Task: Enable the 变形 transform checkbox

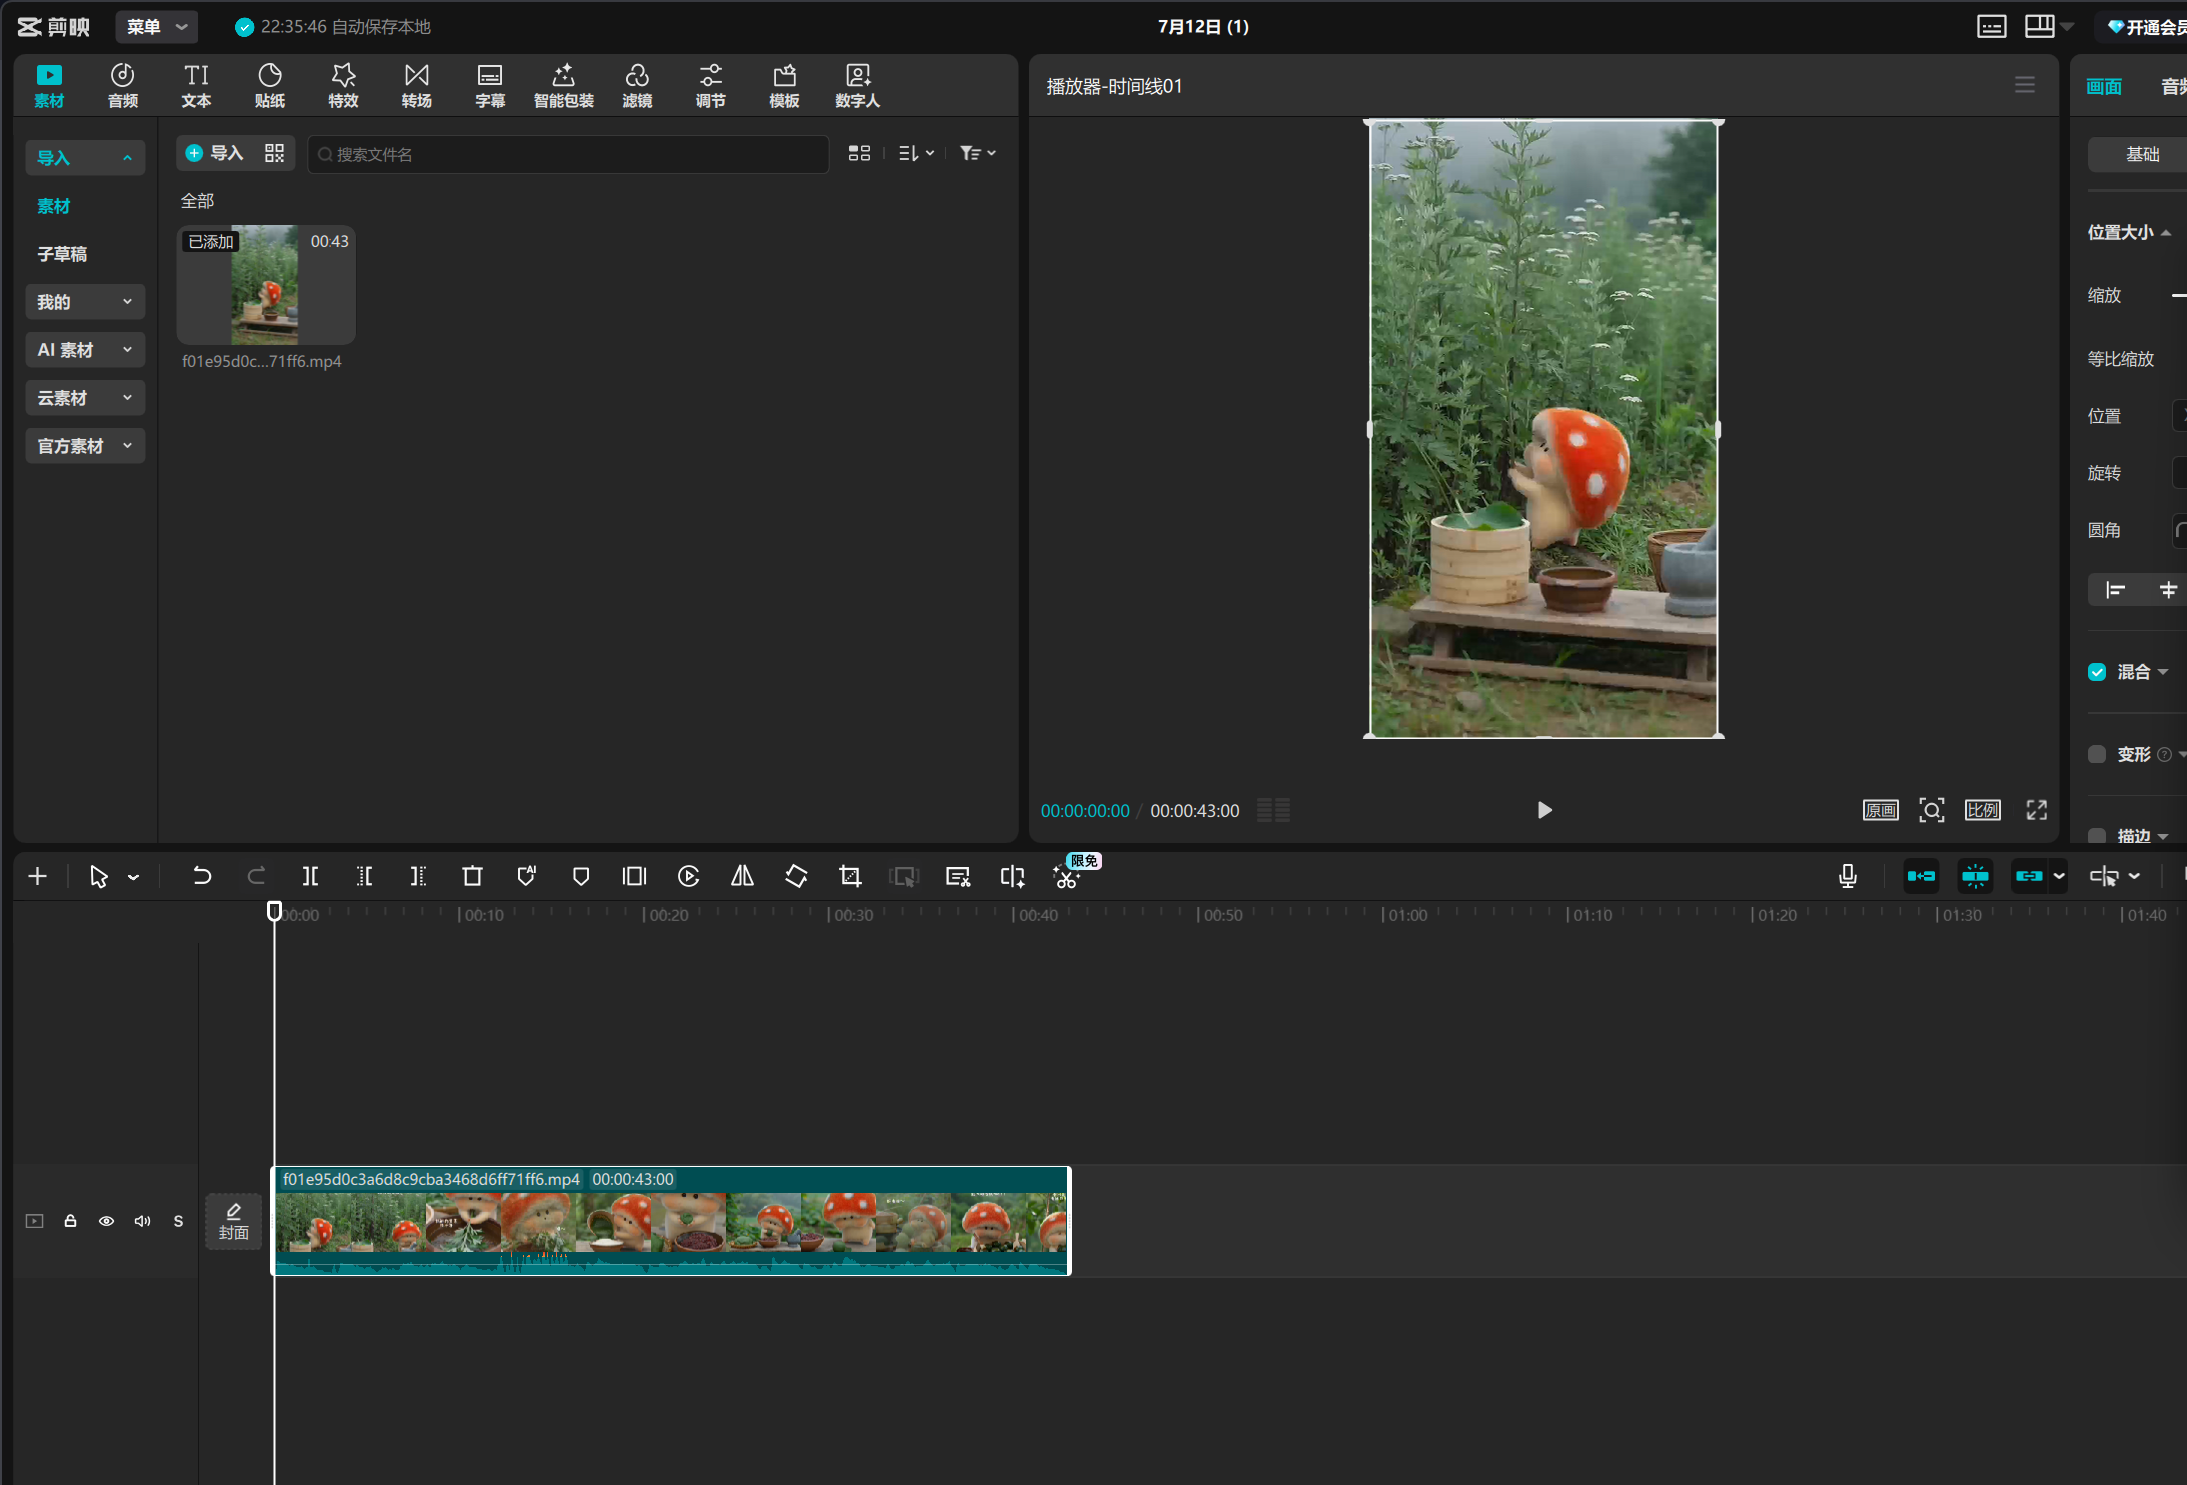Action: [x=2097, y=754]
